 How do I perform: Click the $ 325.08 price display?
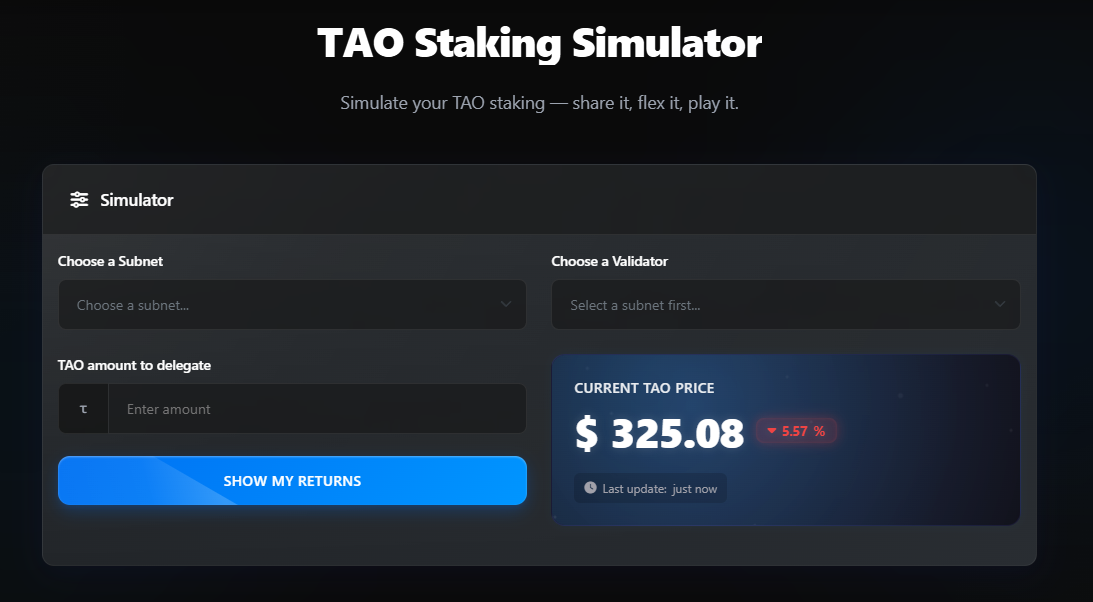[660, 432]
